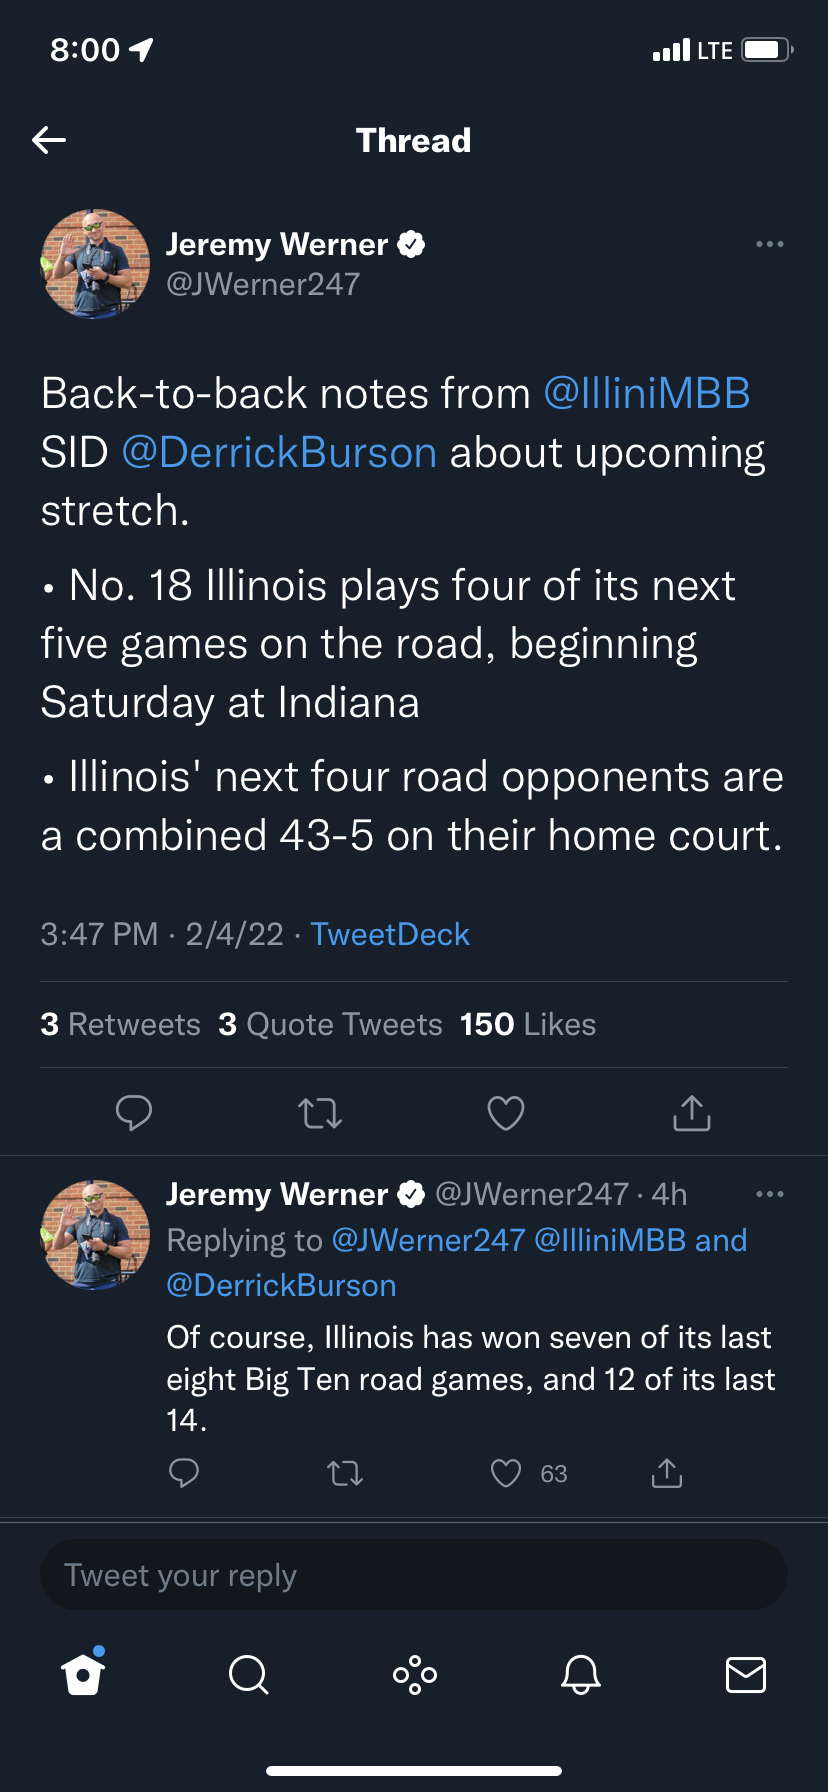828x1792 pixels.
Task: Share the reply tweet
Action: 666,1473
